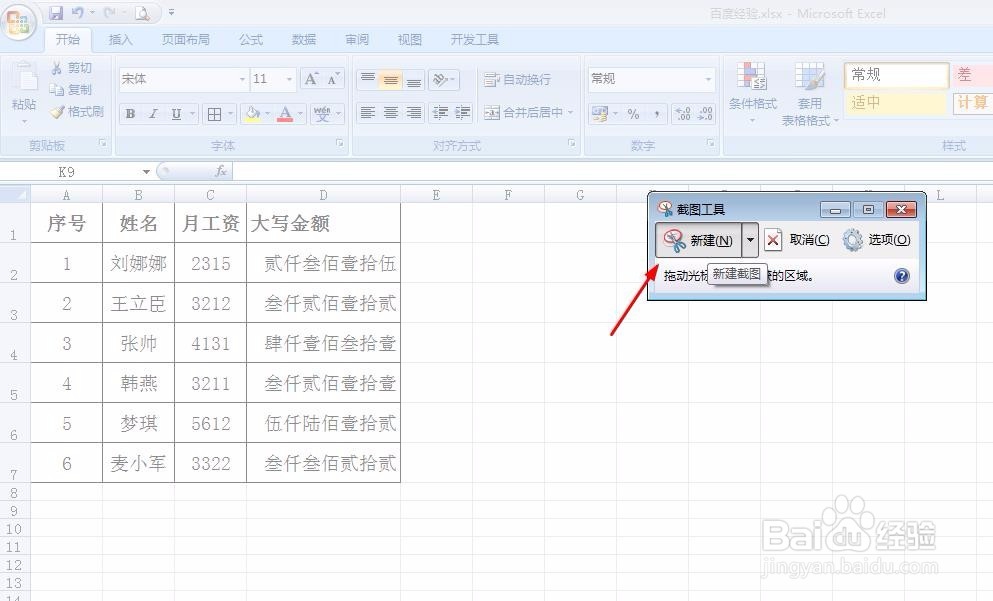Align text right
Screen dimensions: 993x601
tap(414, 113)
